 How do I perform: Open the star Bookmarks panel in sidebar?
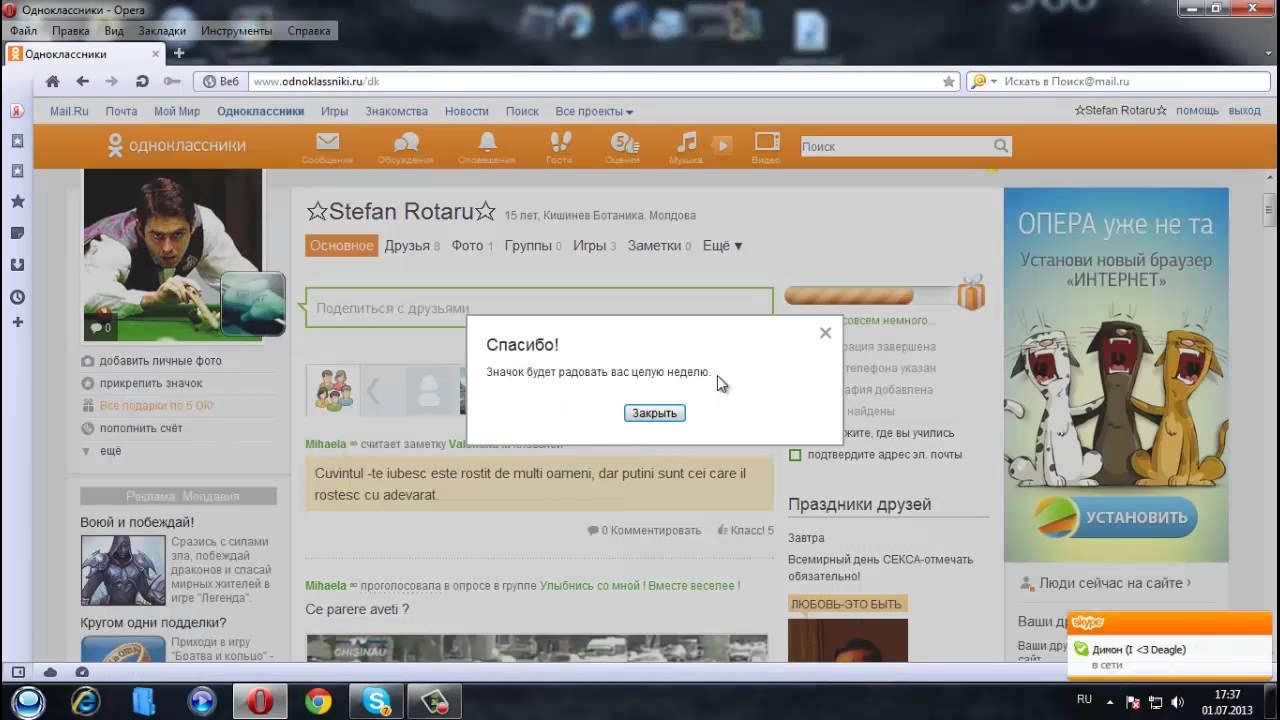[x=17, y=201]
